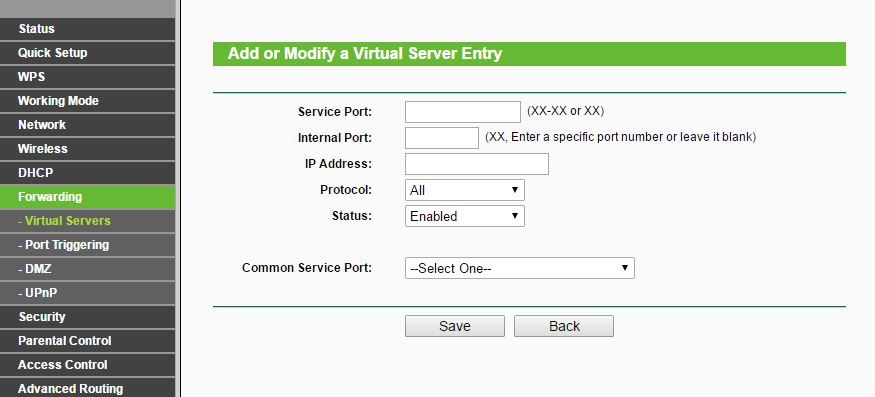This screenshot has height=397, width=875.
Task: Save the virtual server entry
Action: pos(455,326)
